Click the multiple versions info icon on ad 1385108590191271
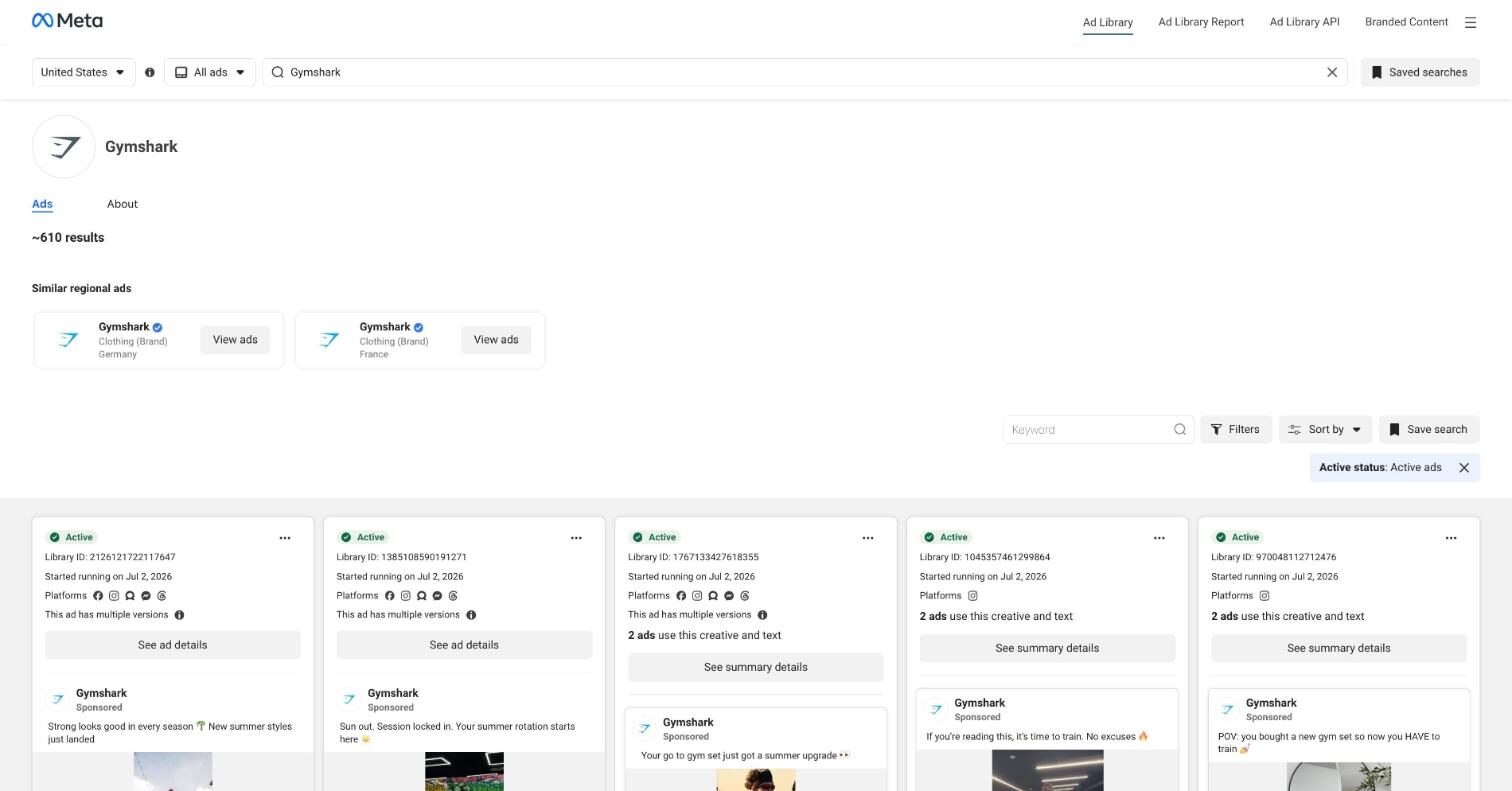The width and height of the screenshot is (1512, 791). click(471, 615)
